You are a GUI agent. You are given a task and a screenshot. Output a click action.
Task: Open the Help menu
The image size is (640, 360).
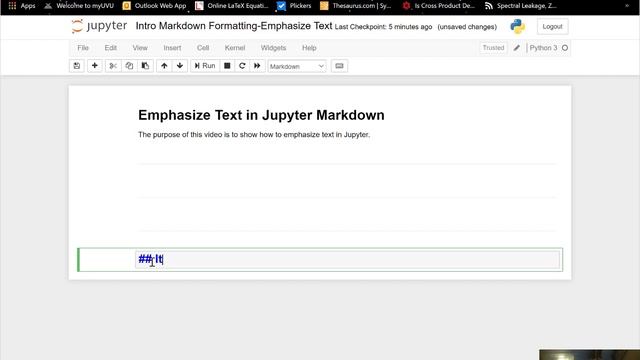pyautogui.click(x=309, y=48)
